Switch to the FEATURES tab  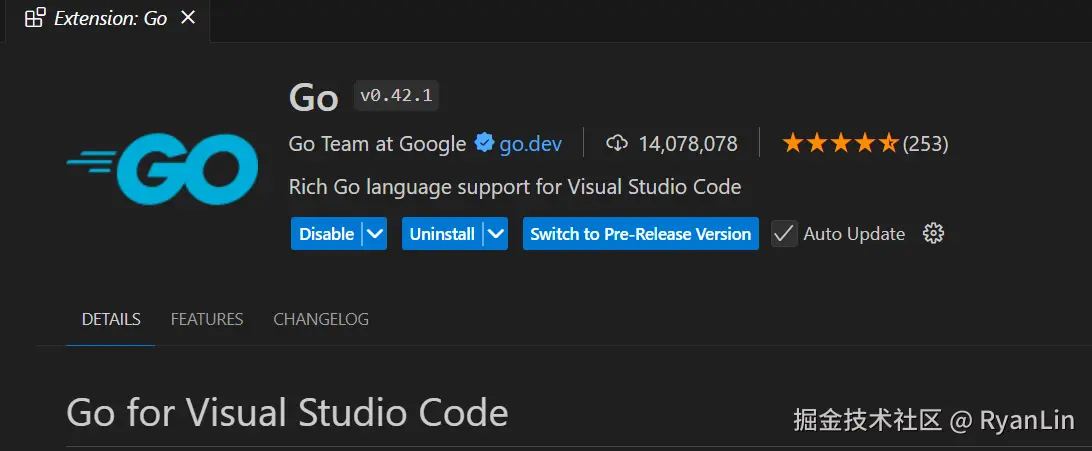[x=207, y=319]
